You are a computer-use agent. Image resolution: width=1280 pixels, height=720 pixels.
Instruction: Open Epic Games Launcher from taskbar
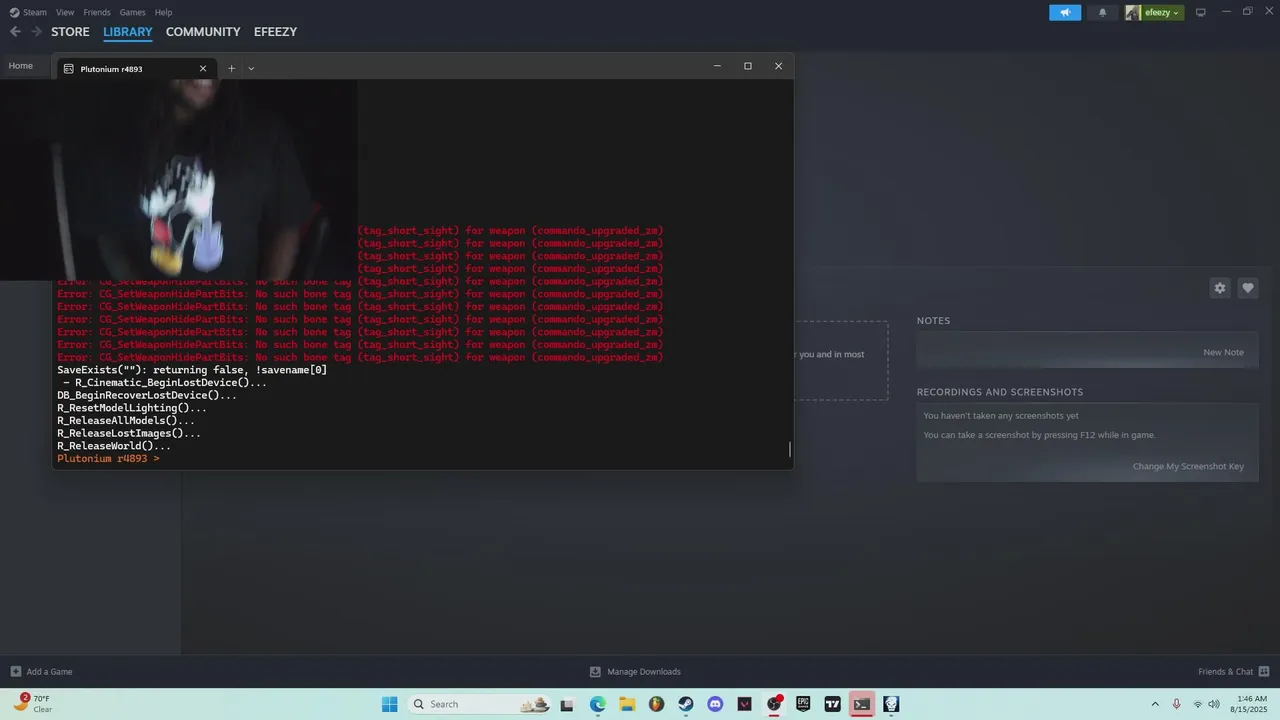pyautogui.click(x=803, y=704)
